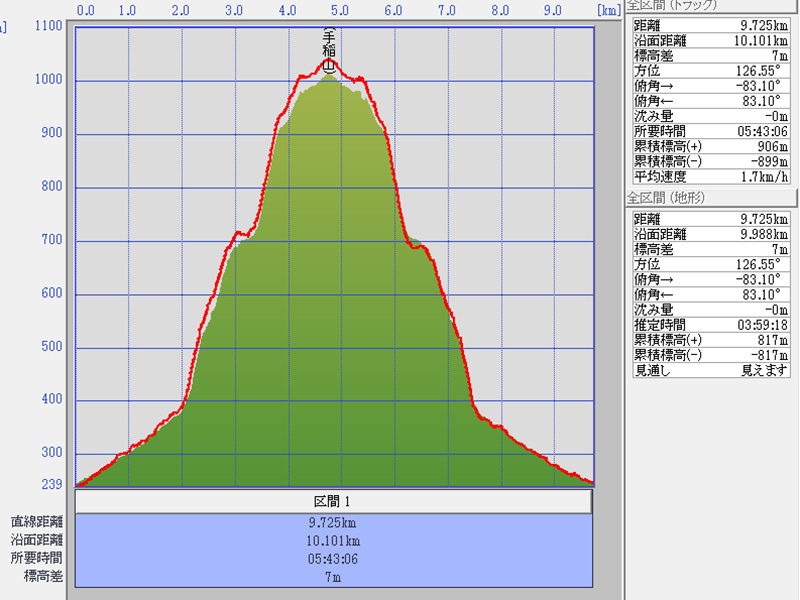Click the 直線距離 9.725km cell under 区間 1

pos(333,522)
